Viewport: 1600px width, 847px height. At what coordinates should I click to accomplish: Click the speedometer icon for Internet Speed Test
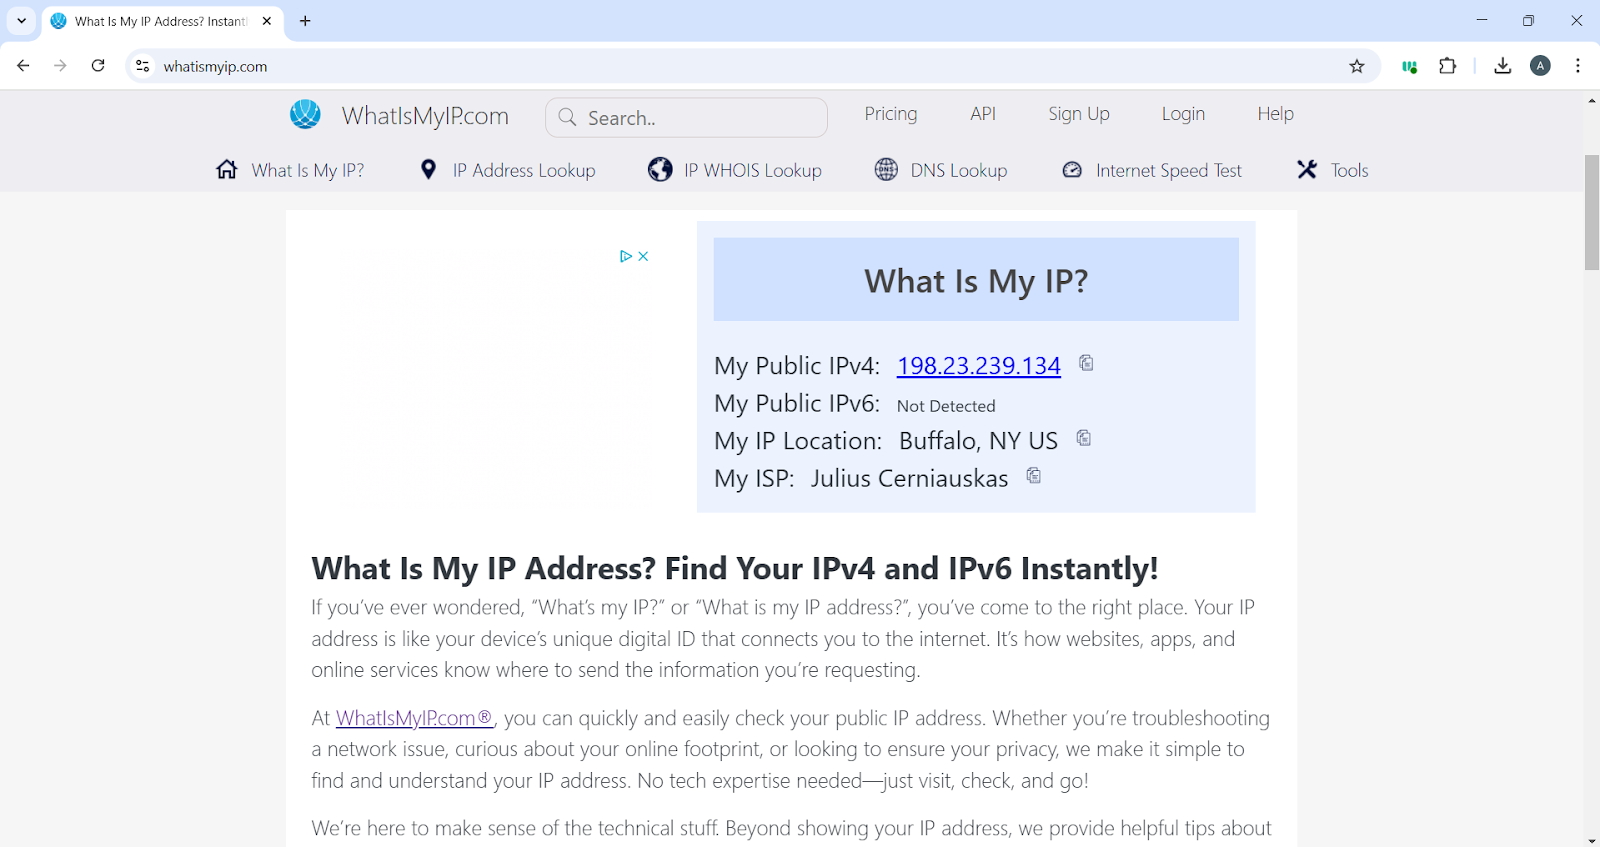[x=1072, y=170]
